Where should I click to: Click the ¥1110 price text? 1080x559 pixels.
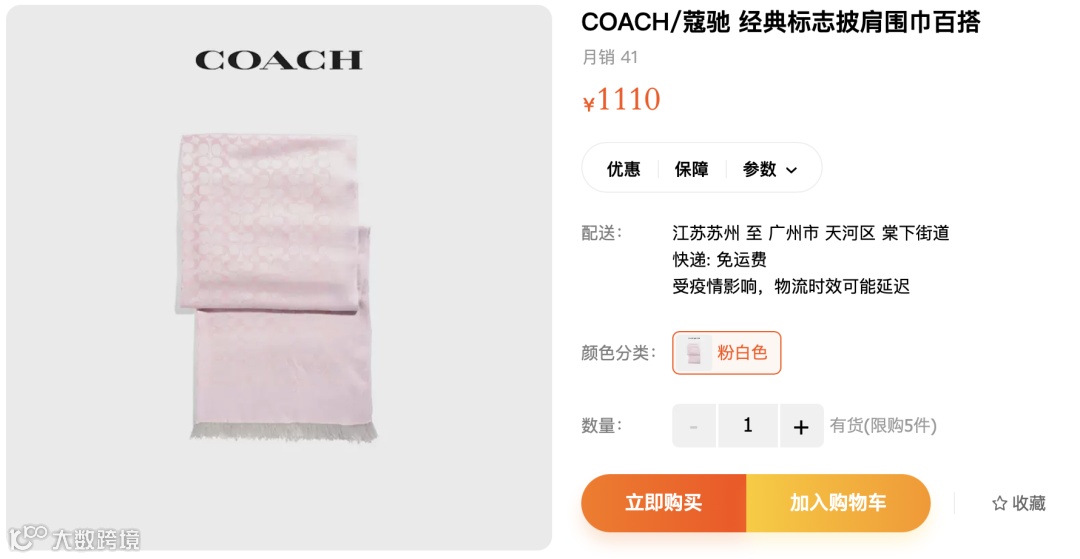pos(621,100)
